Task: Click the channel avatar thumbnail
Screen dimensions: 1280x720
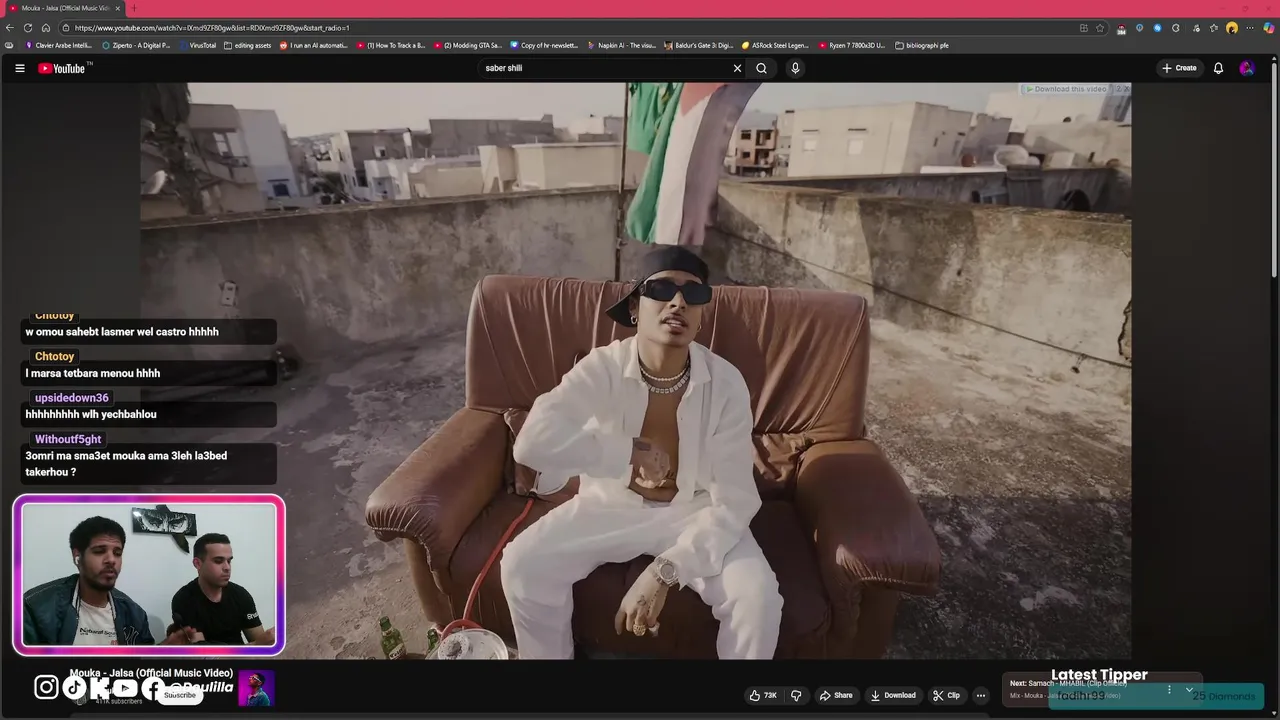Action: 256,688
